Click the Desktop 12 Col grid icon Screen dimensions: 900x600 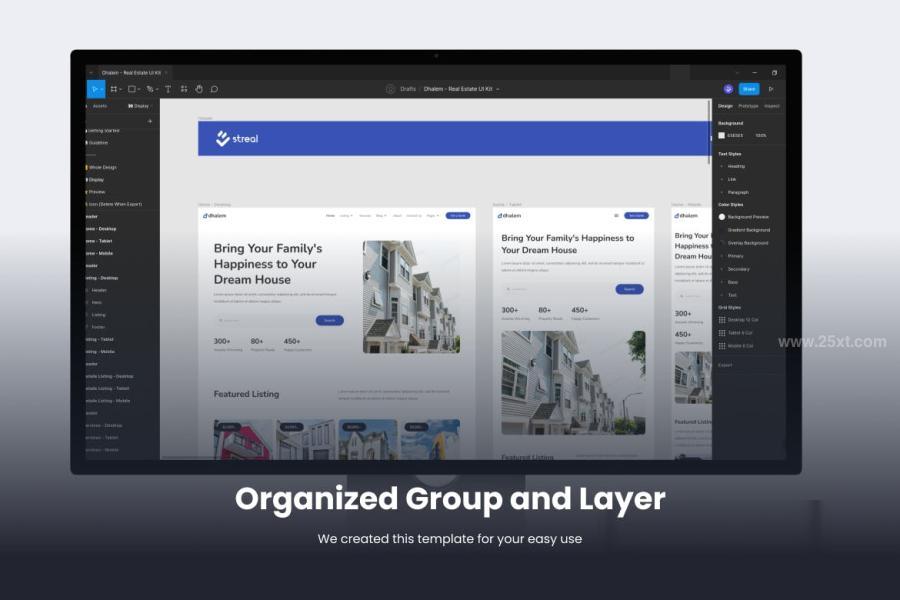(x=722, y=320)
